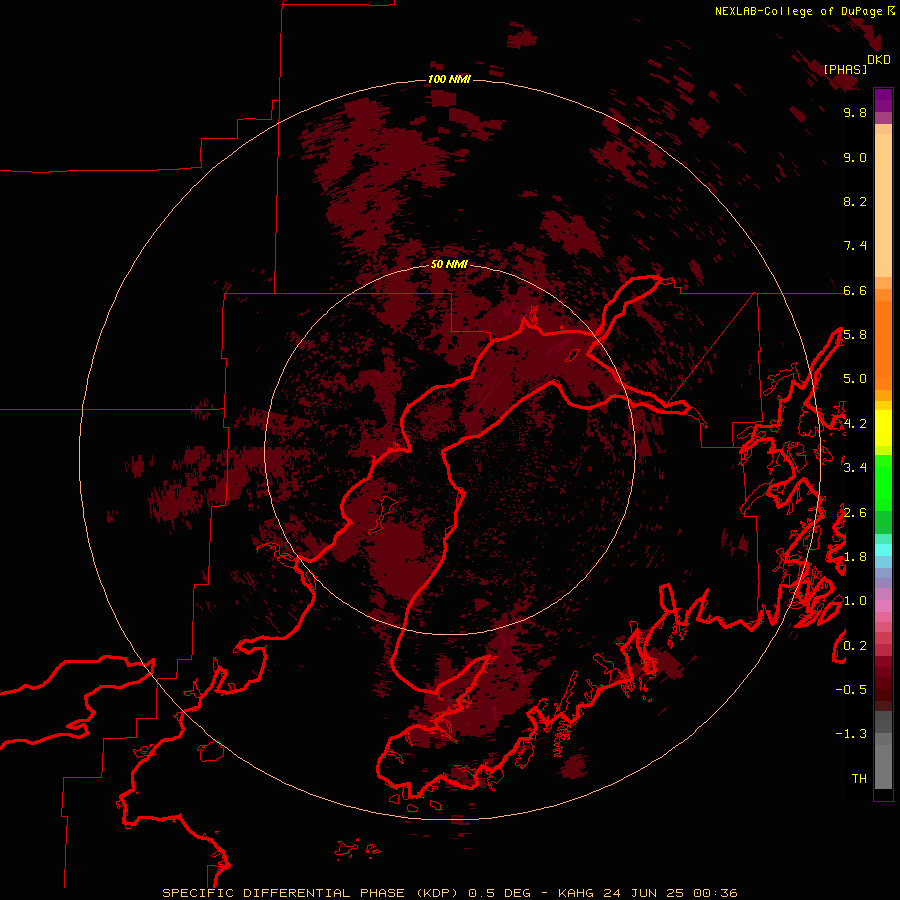This screenshot has width=900, height=900.
Task: Select the 1.0 value on the color scale
Action: 855,601
